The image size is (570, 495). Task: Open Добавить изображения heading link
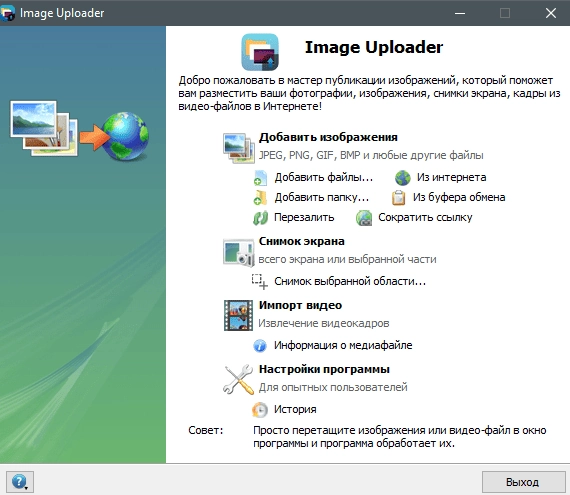click(328, 137)
